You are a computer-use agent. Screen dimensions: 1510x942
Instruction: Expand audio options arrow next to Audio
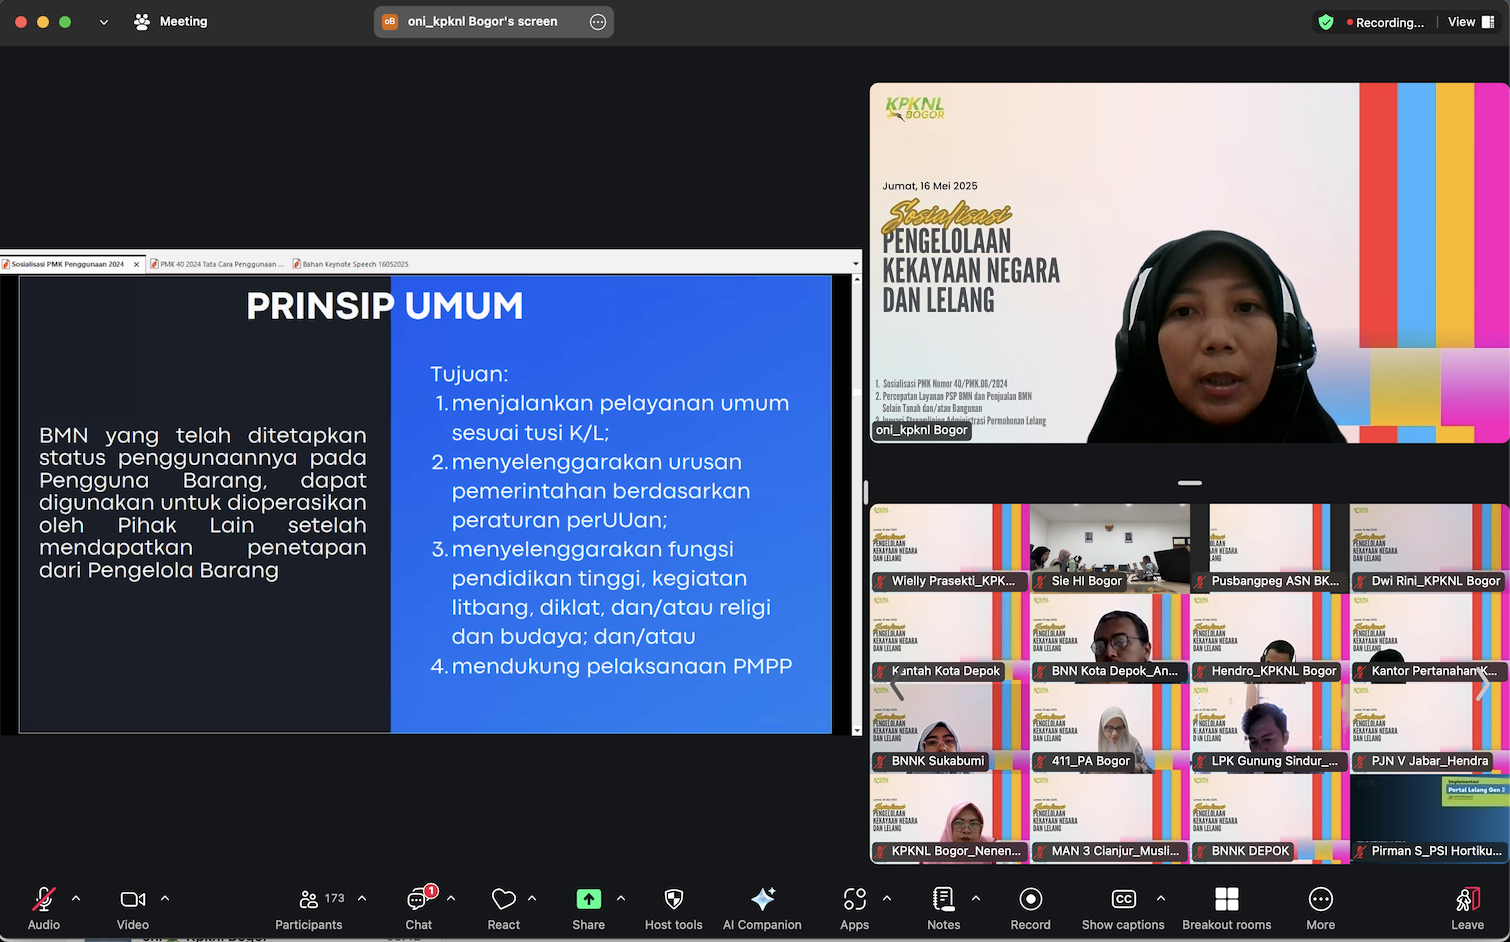click(76, 898)
